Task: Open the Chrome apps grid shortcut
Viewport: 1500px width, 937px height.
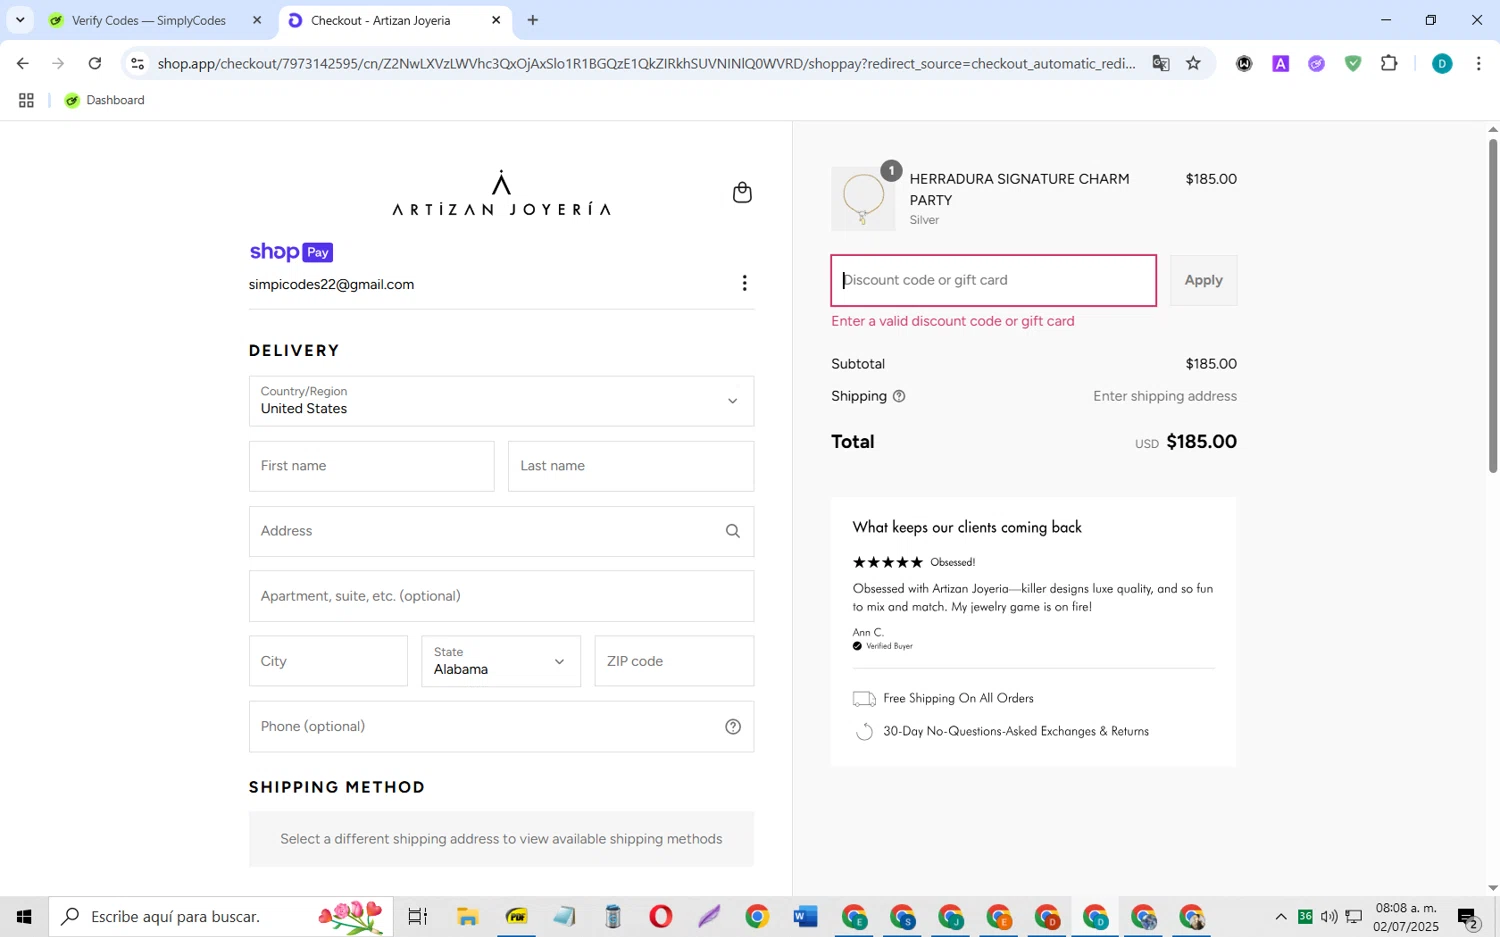Action: point(26,101)
